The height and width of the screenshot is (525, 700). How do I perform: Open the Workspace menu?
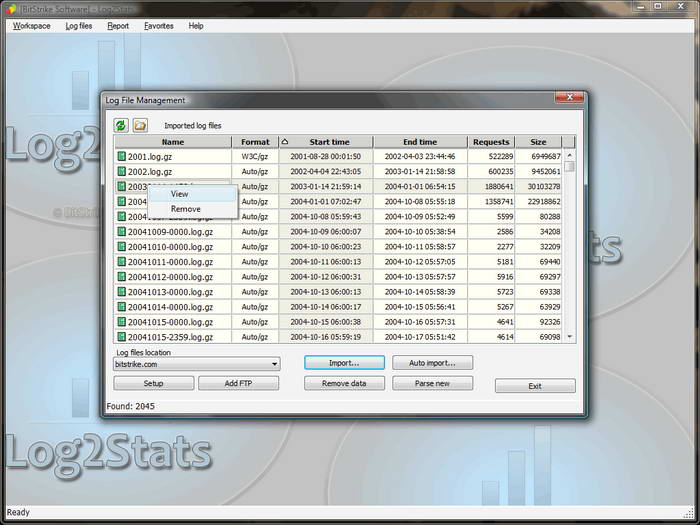[32, 26]
